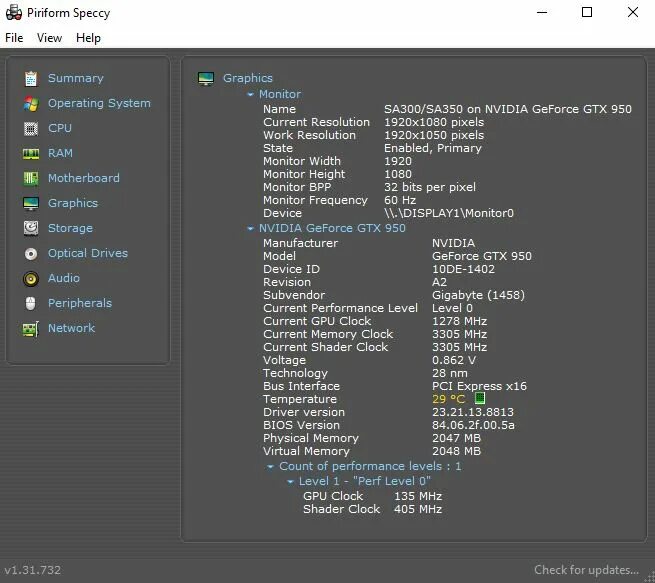
Task: Go to Operating System section
Action: coord(99,103)
